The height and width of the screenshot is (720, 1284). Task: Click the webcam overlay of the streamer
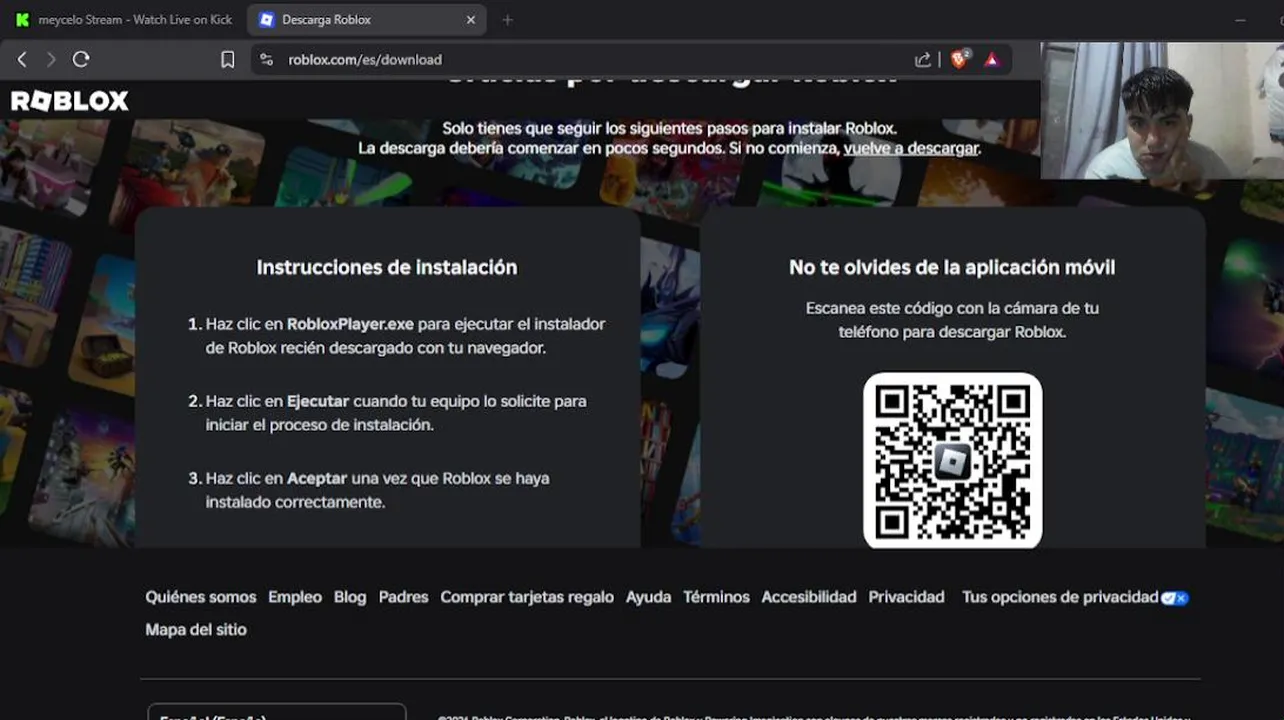1162,110
